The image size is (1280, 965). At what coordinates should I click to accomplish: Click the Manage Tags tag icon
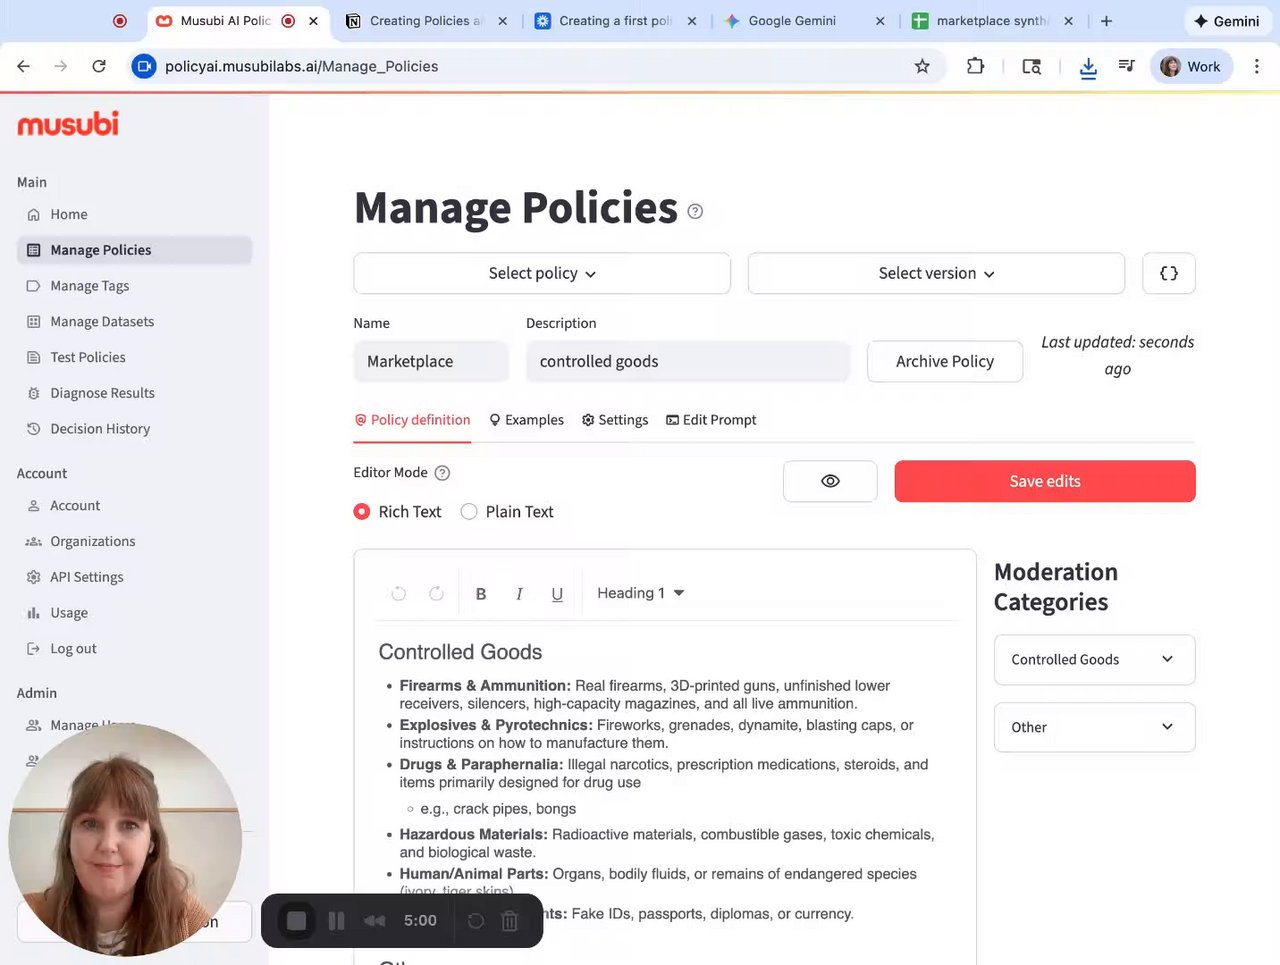coord(33,286)
